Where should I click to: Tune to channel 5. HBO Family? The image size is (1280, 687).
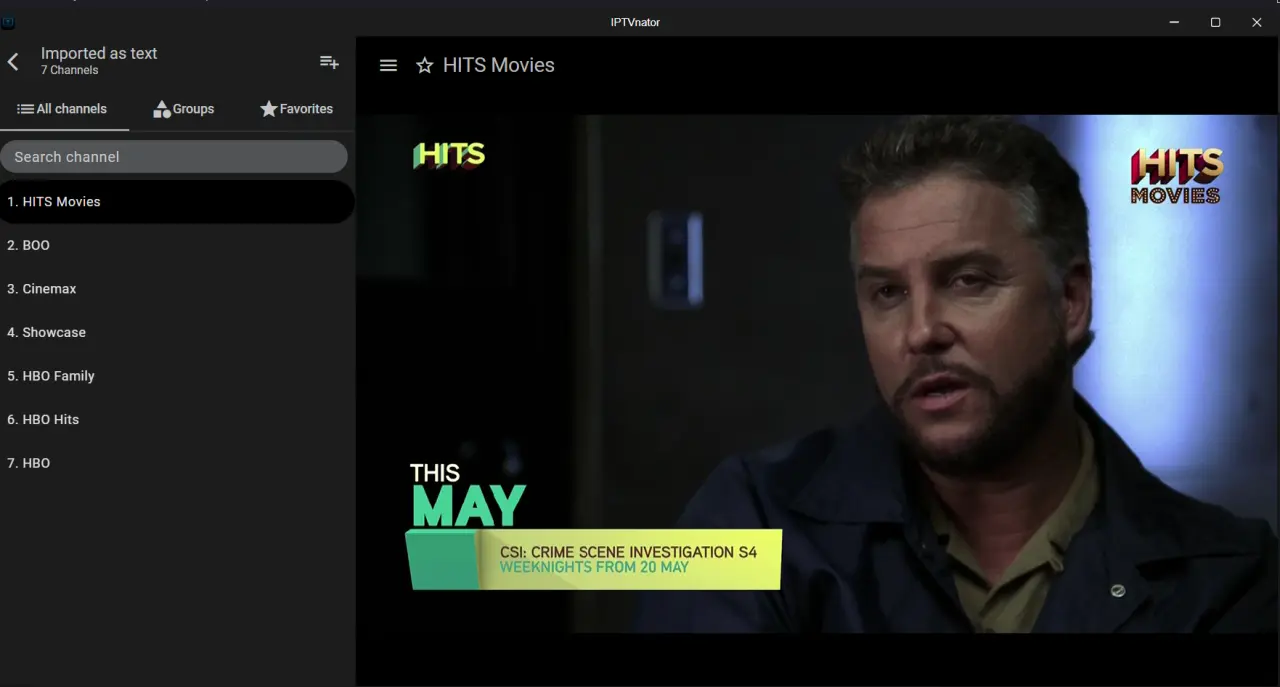[x=177, y=376]
